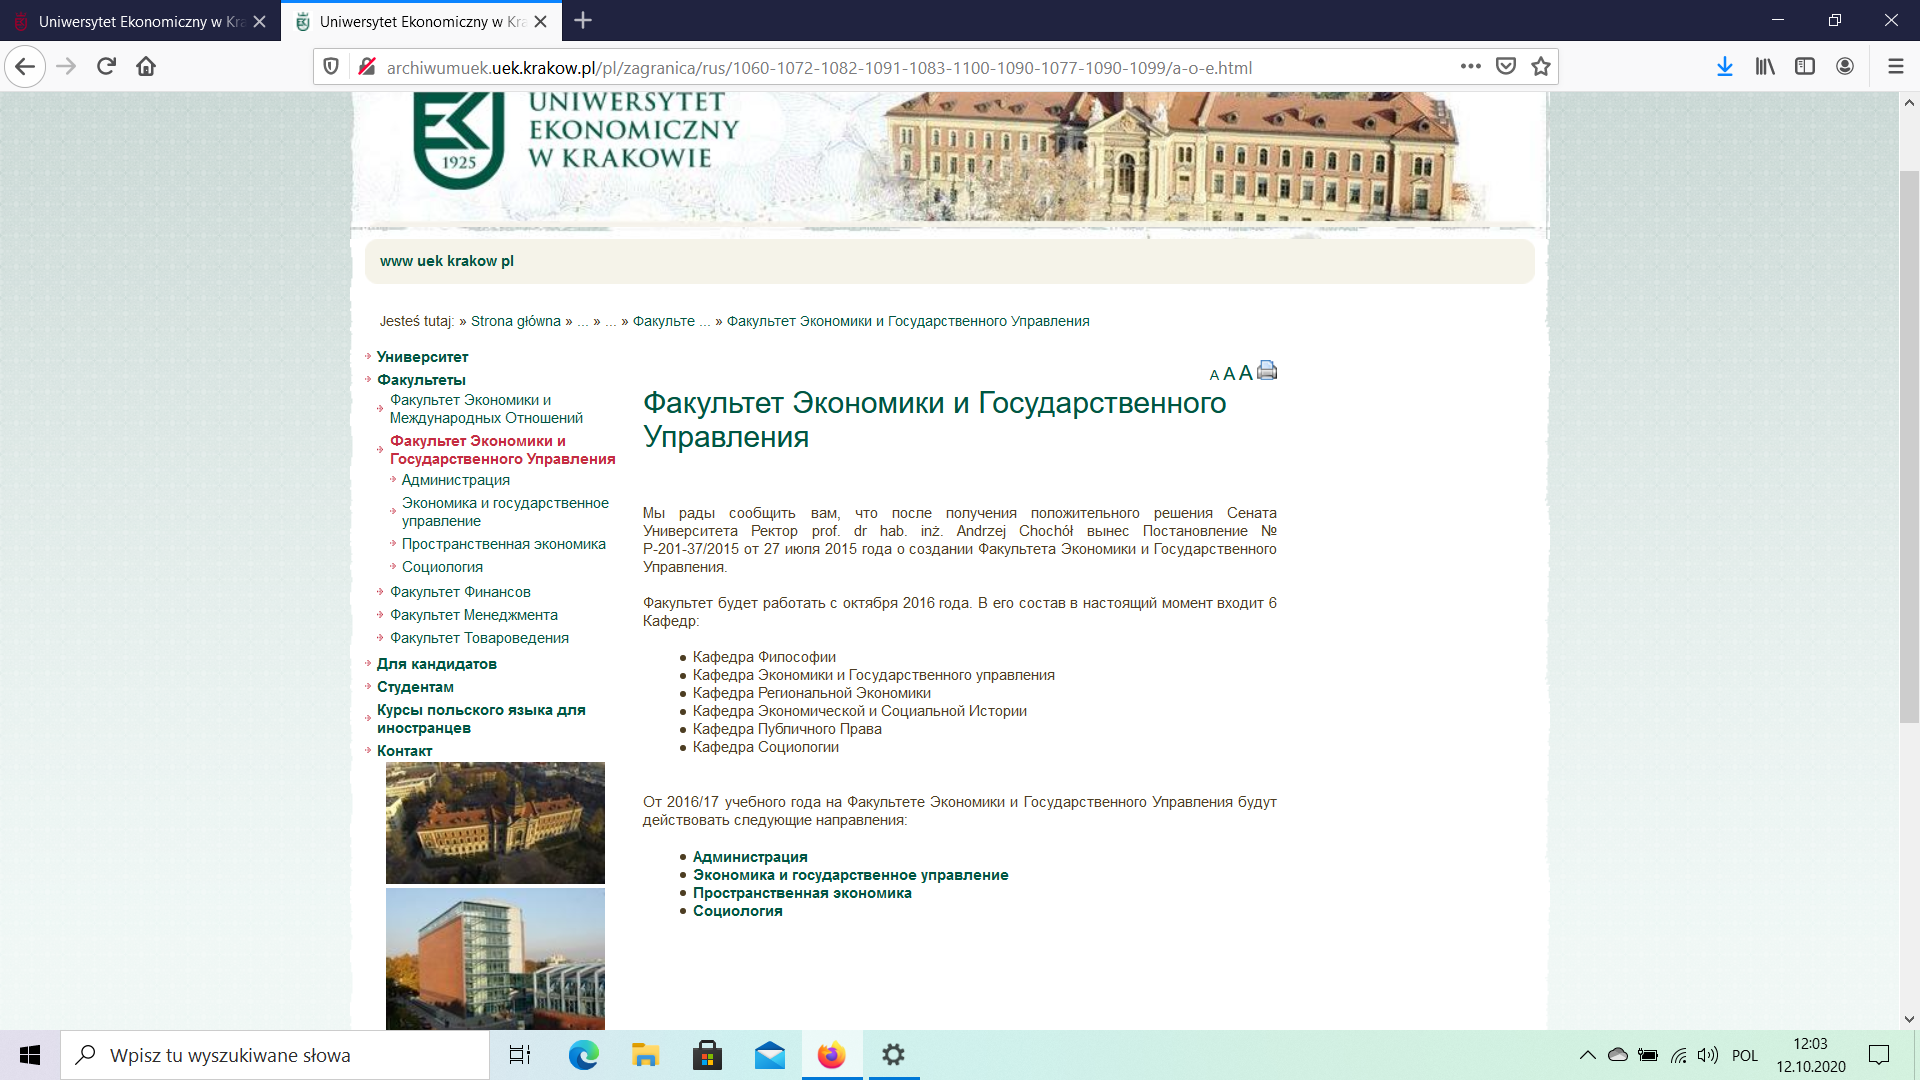Screen dimensions: 1920x1080
Task: Open the Факультет Финансов sidebar link
Action: point(460,592)
